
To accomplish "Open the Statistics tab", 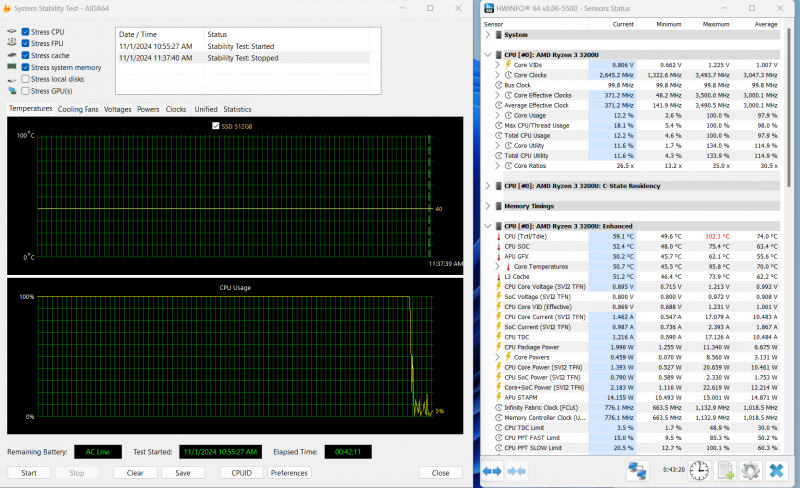I will [237, 109].
